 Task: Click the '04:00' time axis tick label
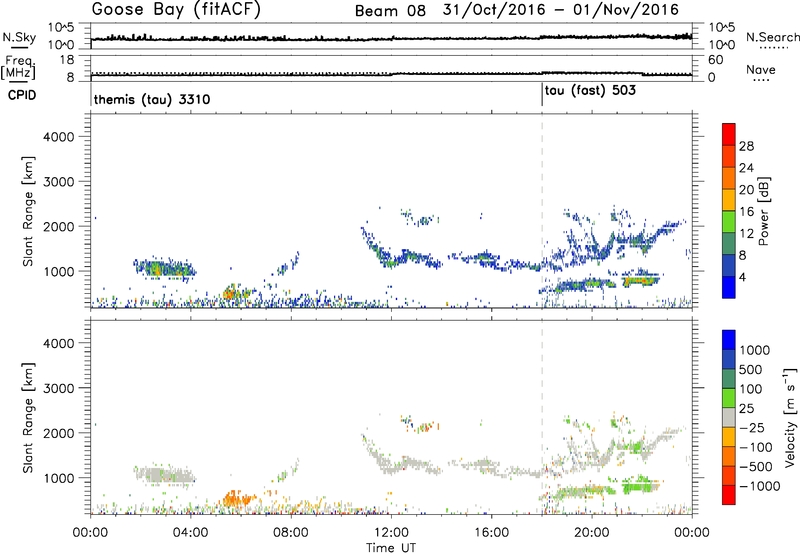(x=191, y=533)
